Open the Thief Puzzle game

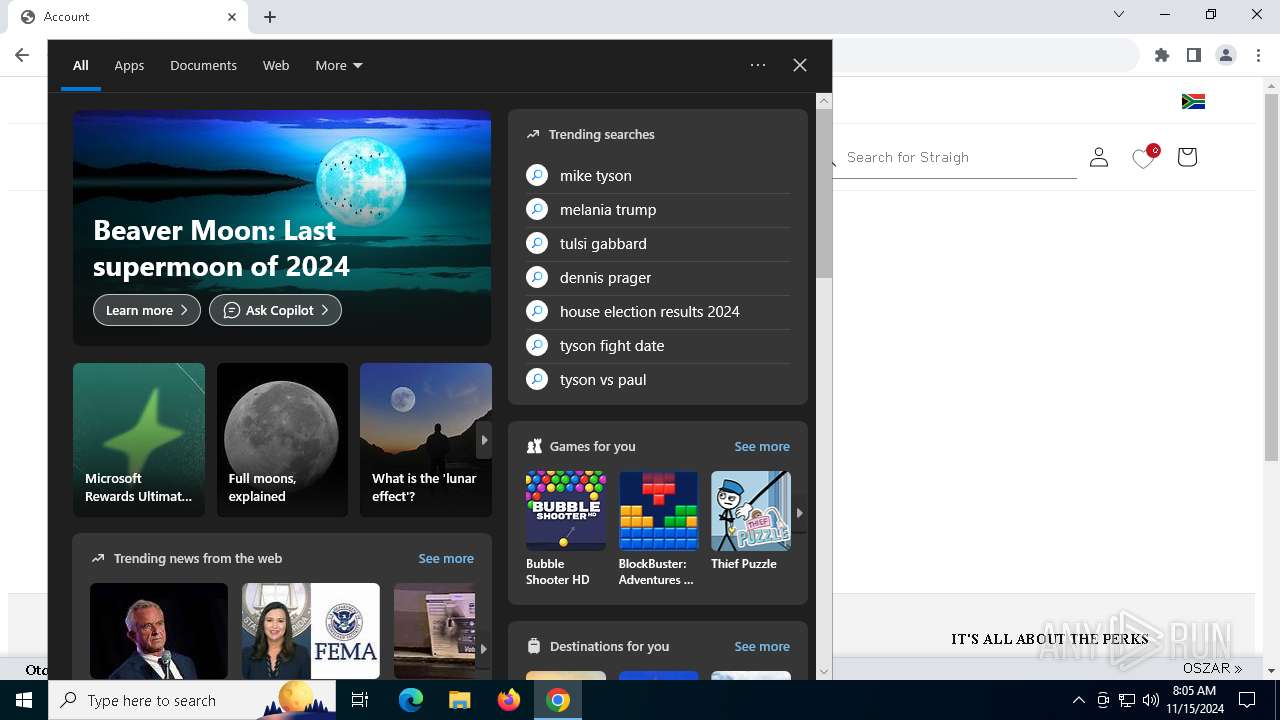pos(751,521)
